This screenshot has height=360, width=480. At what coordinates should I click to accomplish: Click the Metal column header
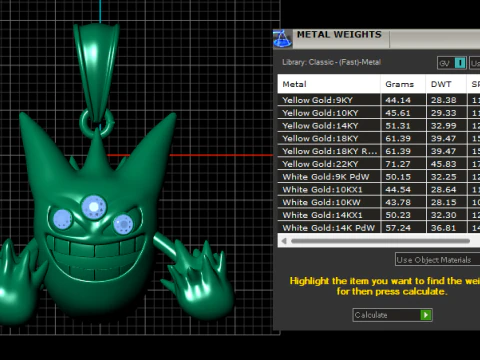click(329, 84)
